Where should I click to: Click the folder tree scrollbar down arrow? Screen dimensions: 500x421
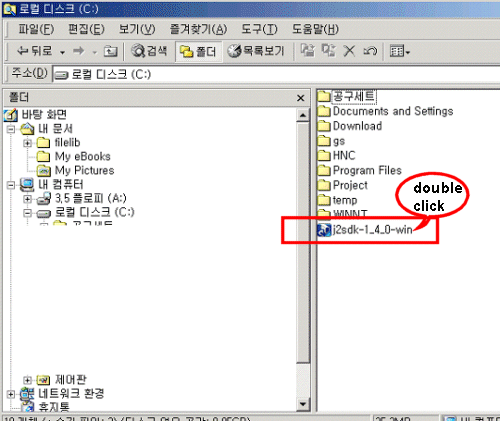(x=303, y=404)
